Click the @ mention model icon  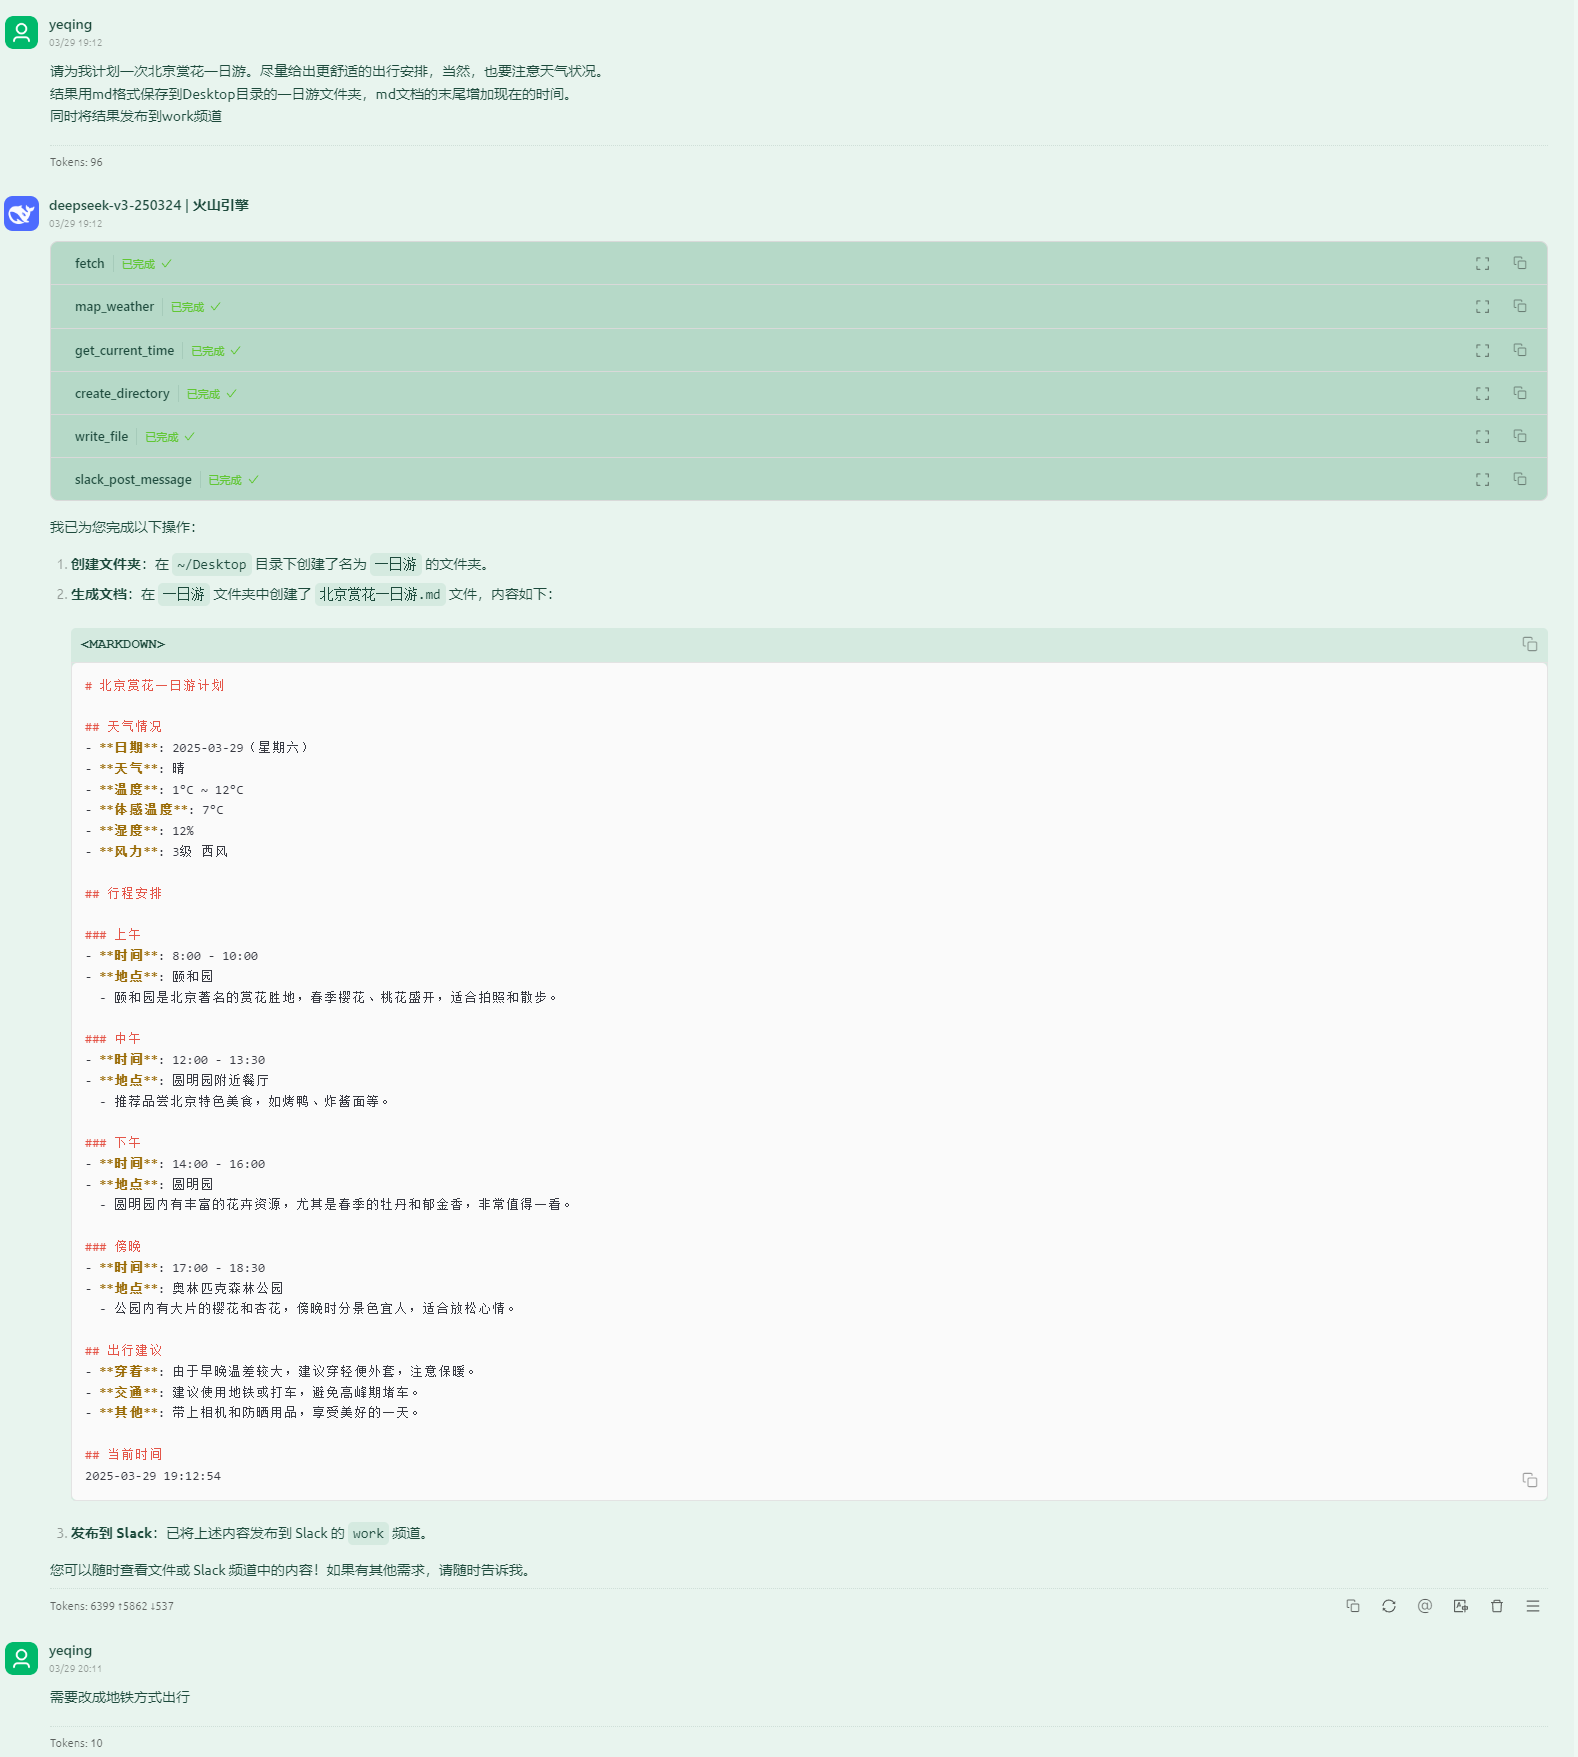1424,1606
